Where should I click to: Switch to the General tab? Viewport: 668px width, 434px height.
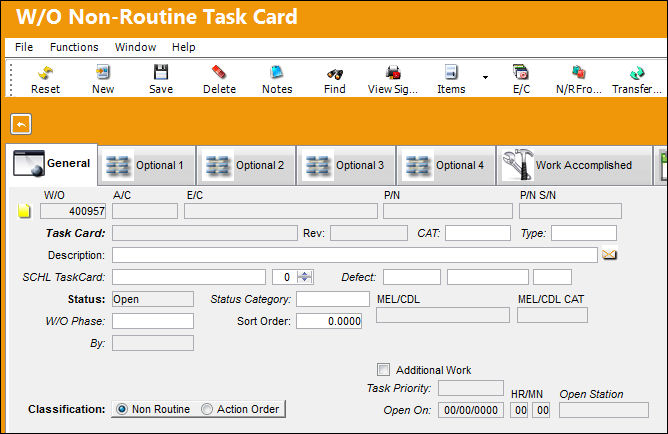[x=52, y=164]
